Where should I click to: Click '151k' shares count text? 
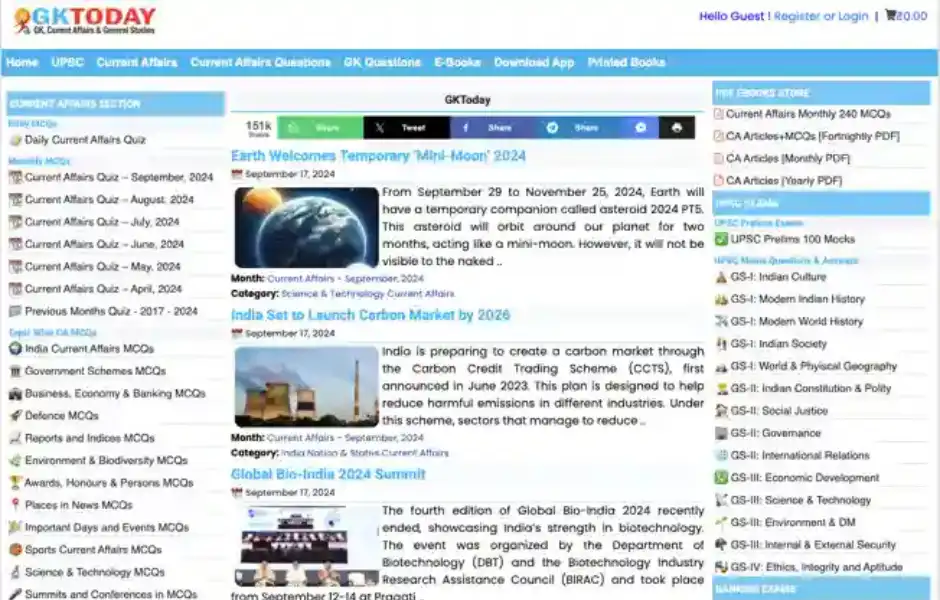(x=258, y=125)
